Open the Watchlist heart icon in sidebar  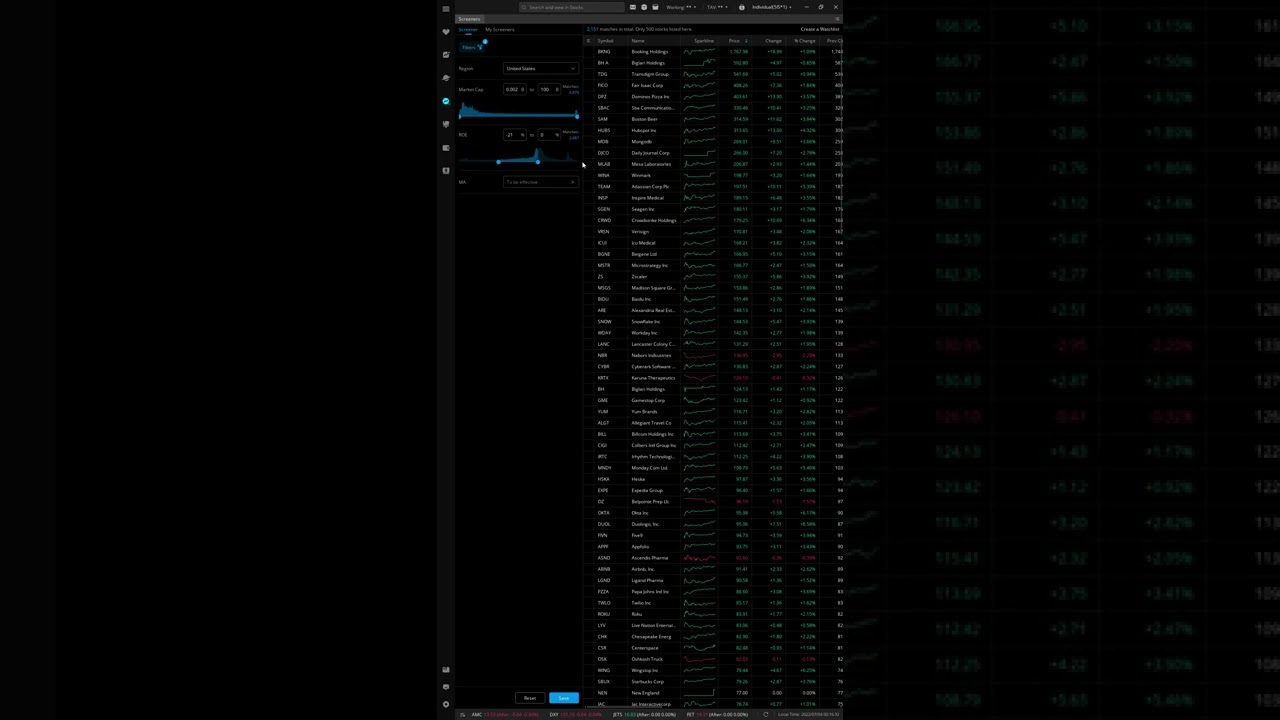point(446,32)
